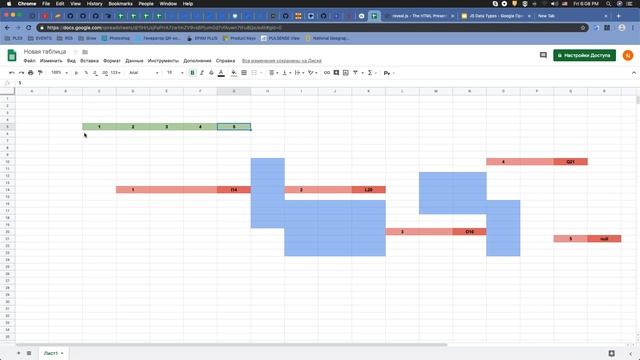Viewport: 640px width, 360px height.
Task: Open the Arial font family dropdown
Action: (x=144, y=73)
